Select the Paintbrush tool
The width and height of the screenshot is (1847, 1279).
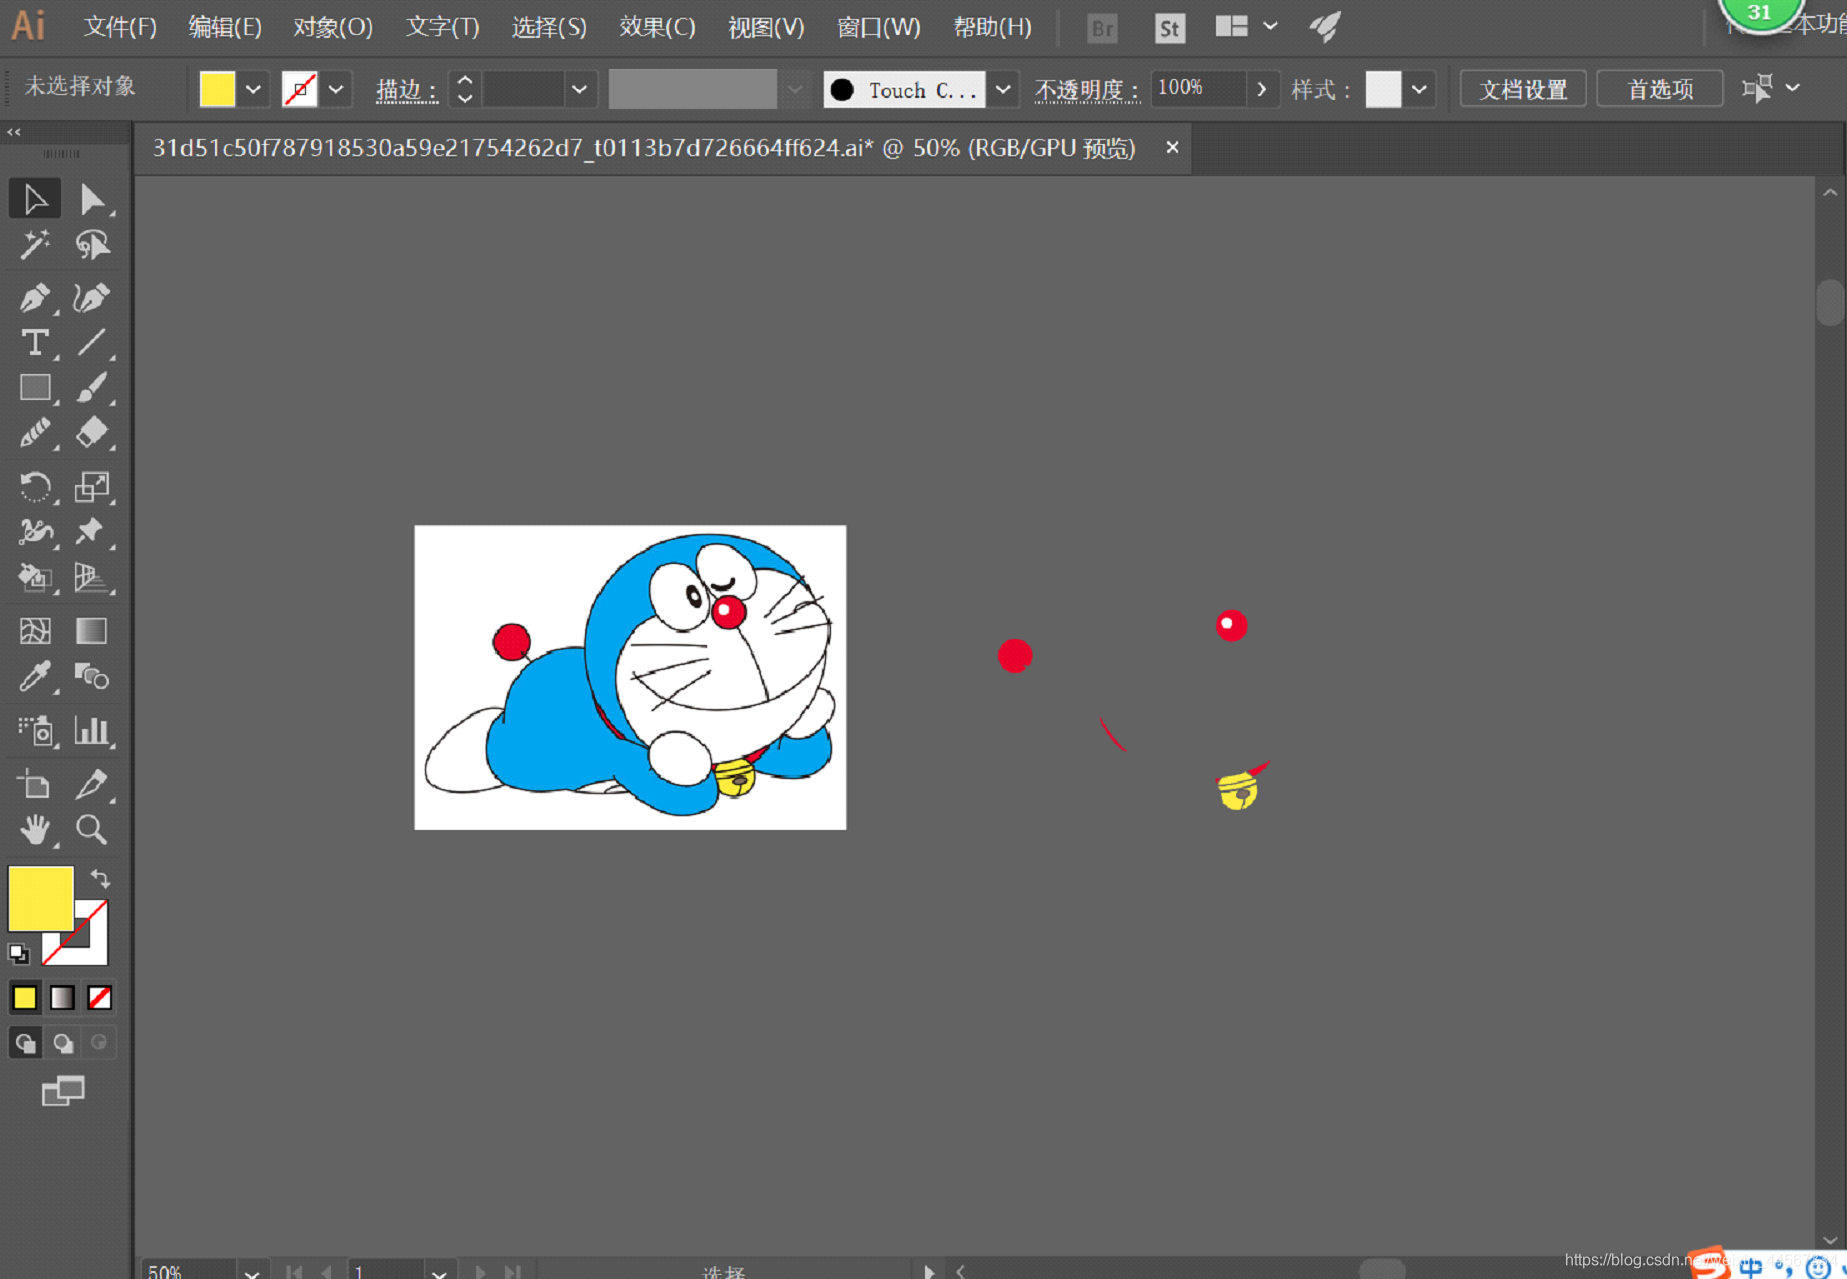click(92, 387)
